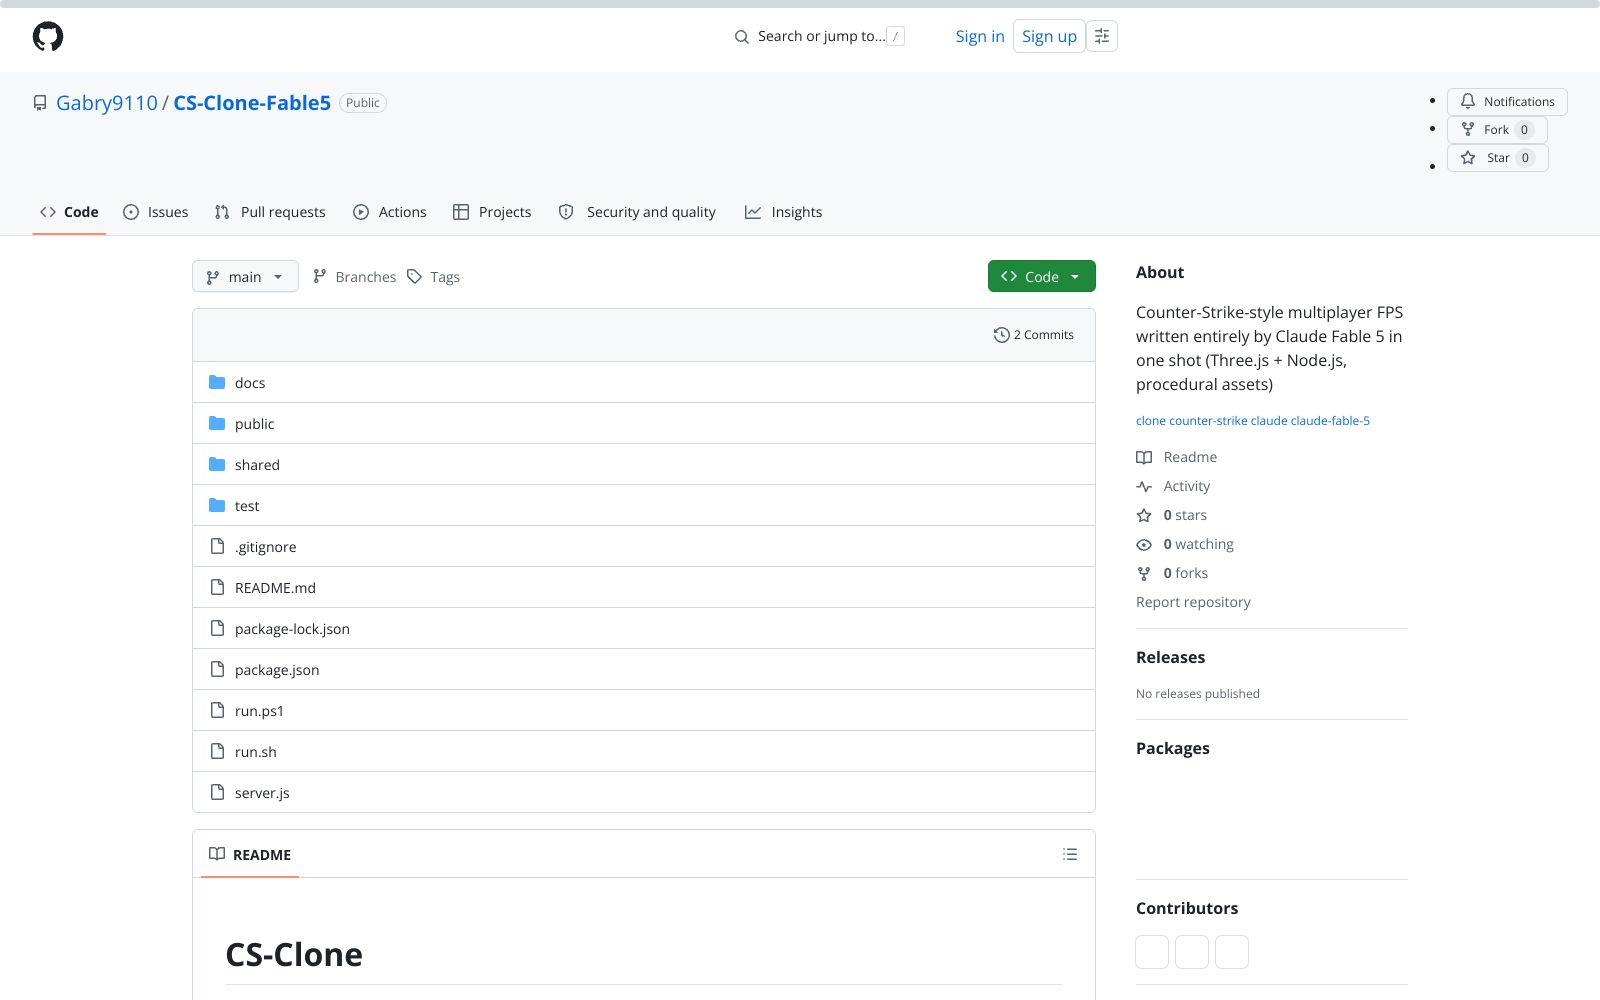Screen dimensions: 1600x1000
Task: Open the third contributor avatar
Action: (x=1232, y=952)
